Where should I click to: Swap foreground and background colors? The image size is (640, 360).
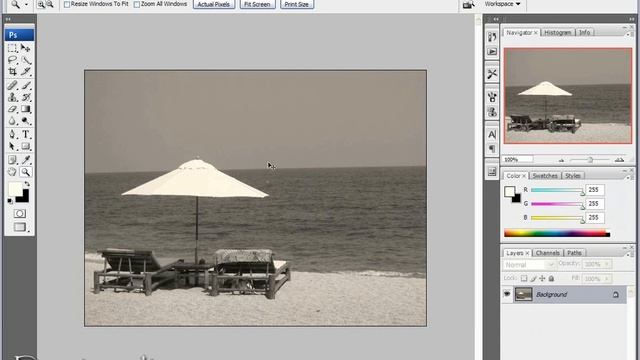coord(27,184)
